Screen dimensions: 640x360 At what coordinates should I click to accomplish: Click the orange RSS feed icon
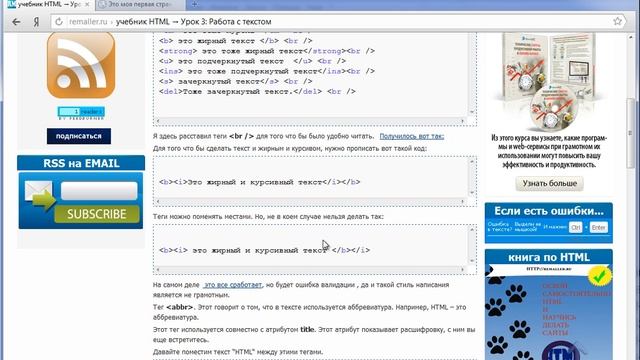click(x=81, y=65)
